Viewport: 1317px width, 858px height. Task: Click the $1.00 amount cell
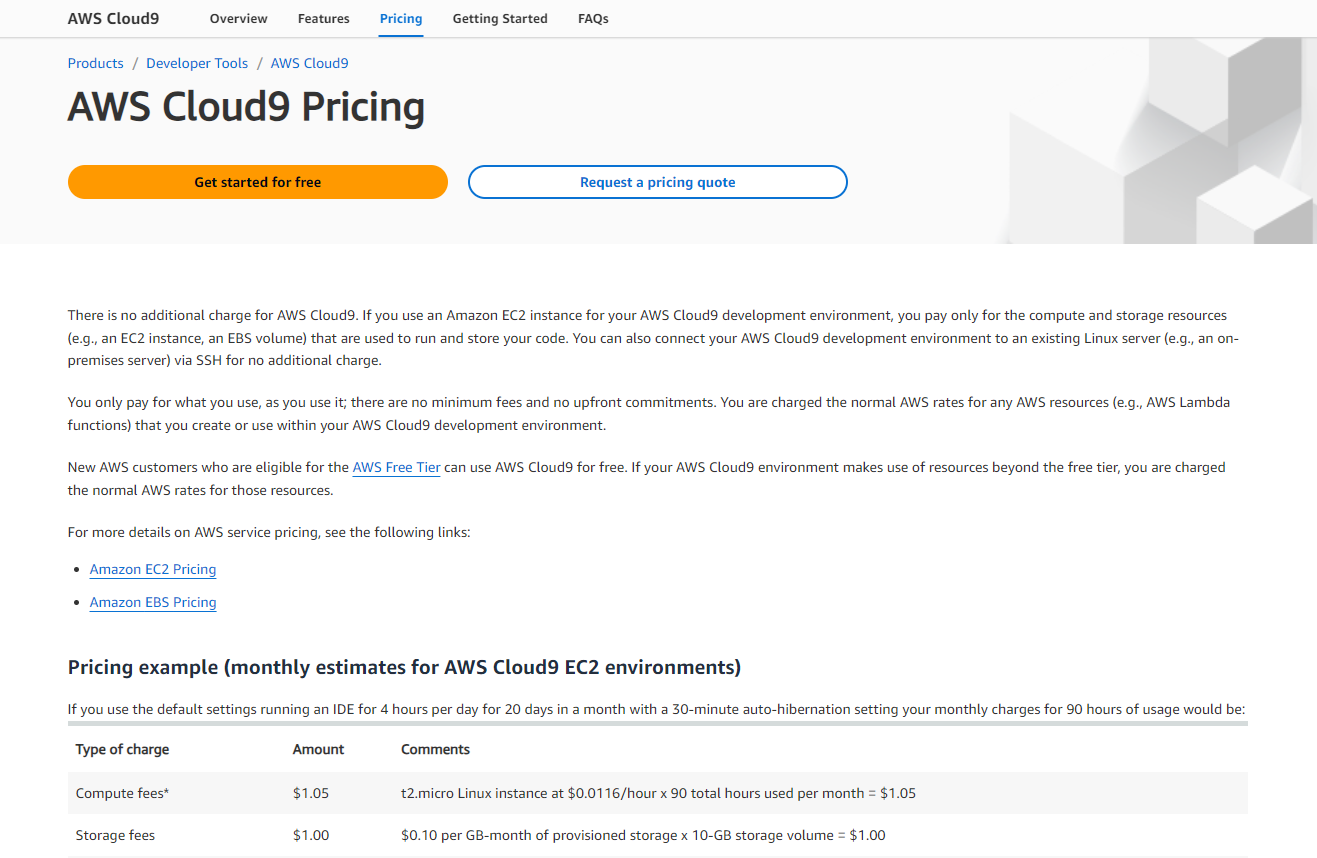pos(311,835)
